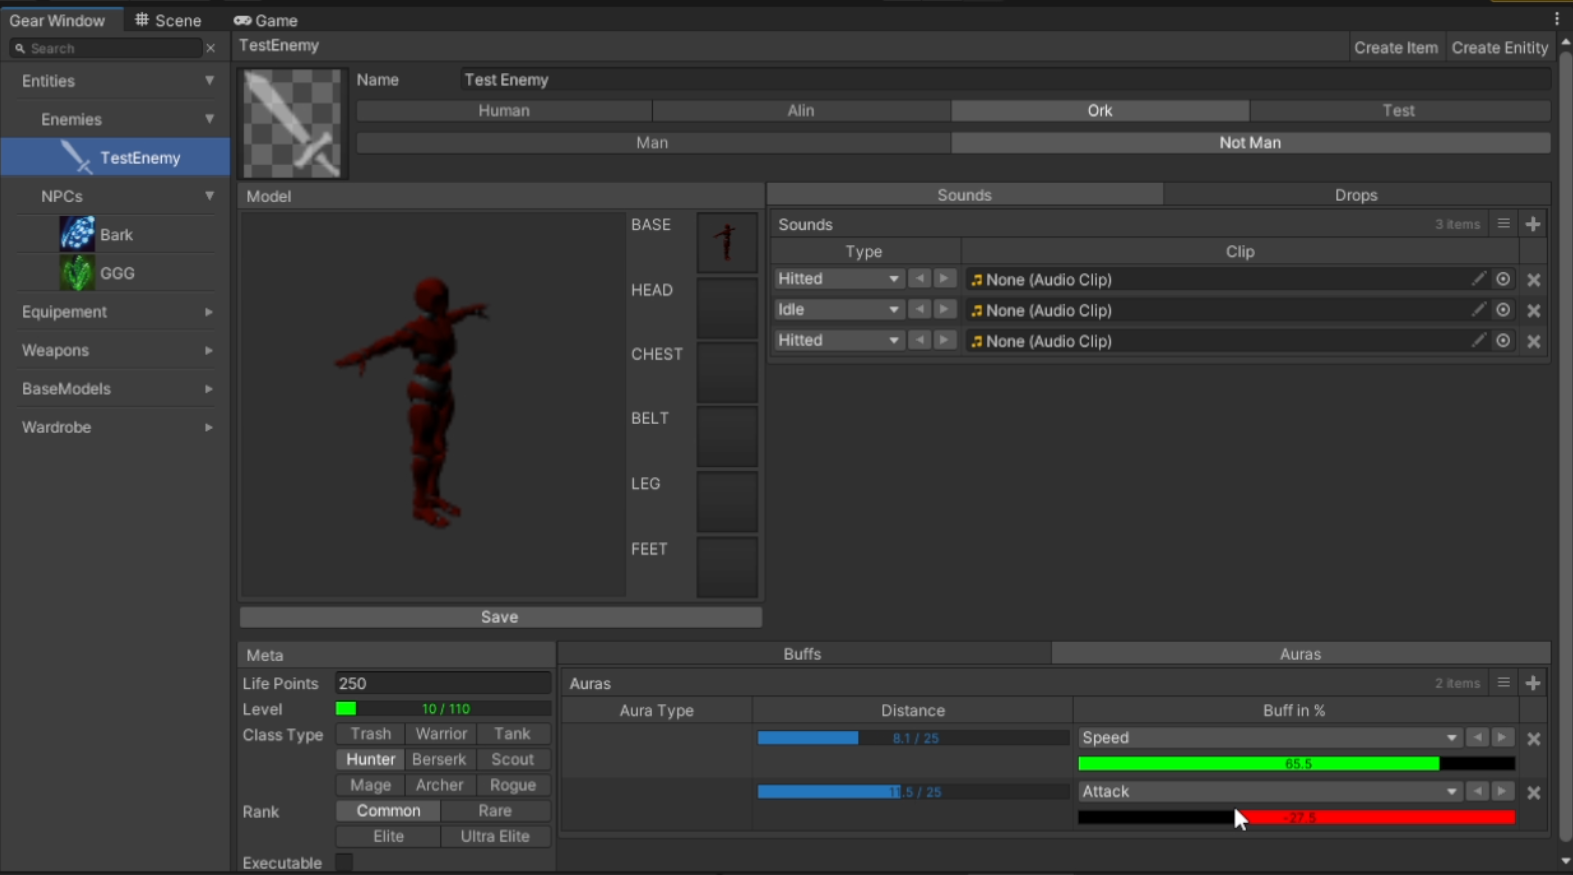Image resolution: width=1573 pixels, height=875 pixels.
Task: Clear the search field with X icon
Action: coord(210,48)
